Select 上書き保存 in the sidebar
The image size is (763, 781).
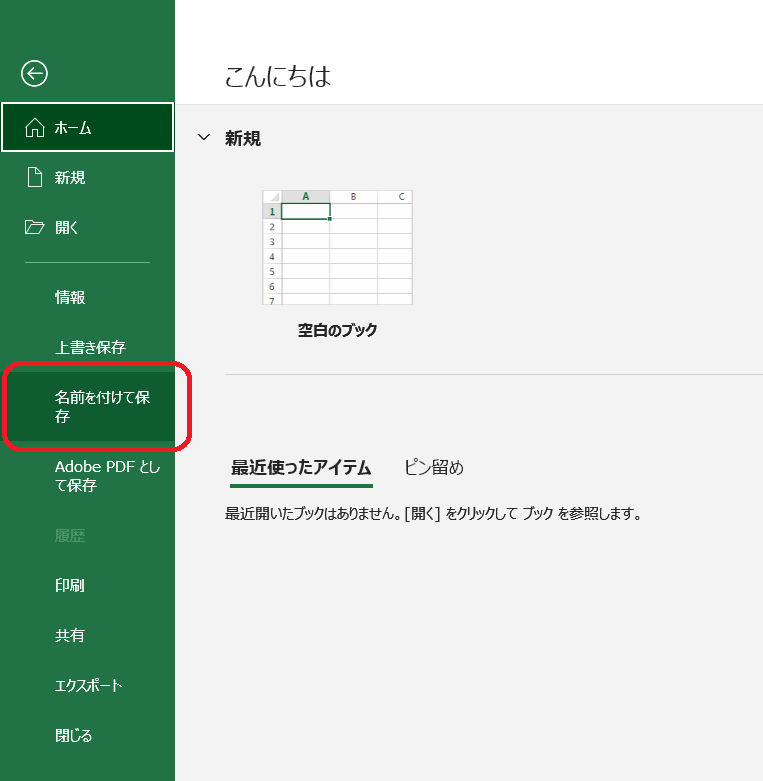(x=90, y=347)
